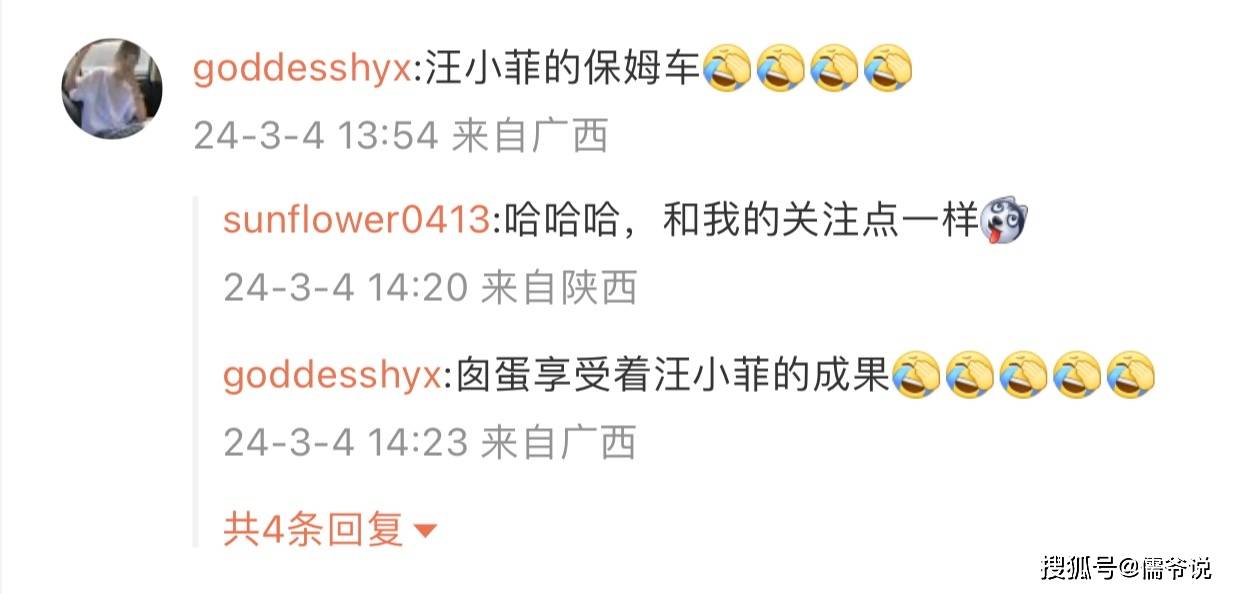The image size is (1240, 594).
Task: Select reply text 哈哈哈，和我的关注点一样
Action: coord(740,219)
